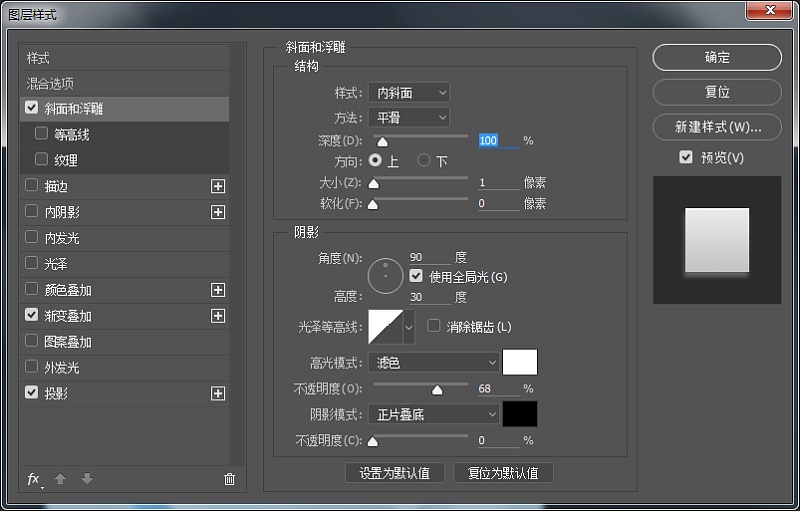Click the 光泽等高线 contour thumbnail
The height and width of the screenshot is (511, 800).
pyautogui.click(x=386, y=327)
